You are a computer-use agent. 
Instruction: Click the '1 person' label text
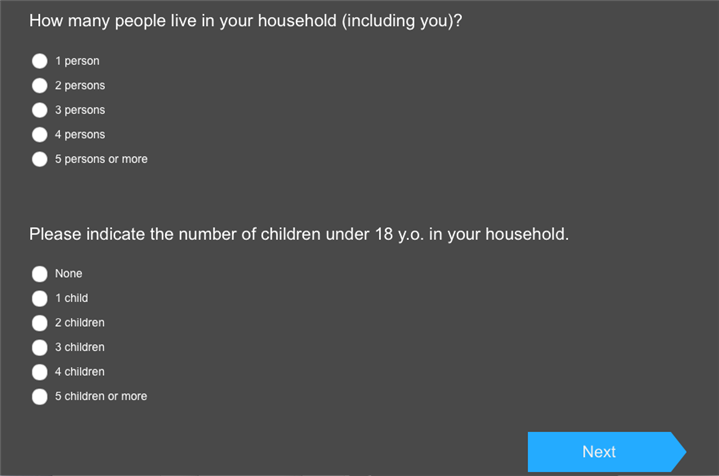pos(77,61)
